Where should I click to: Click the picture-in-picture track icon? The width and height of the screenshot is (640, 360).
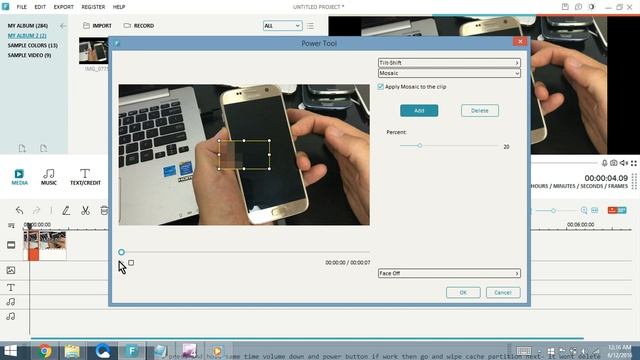click(x=11, y=270)
